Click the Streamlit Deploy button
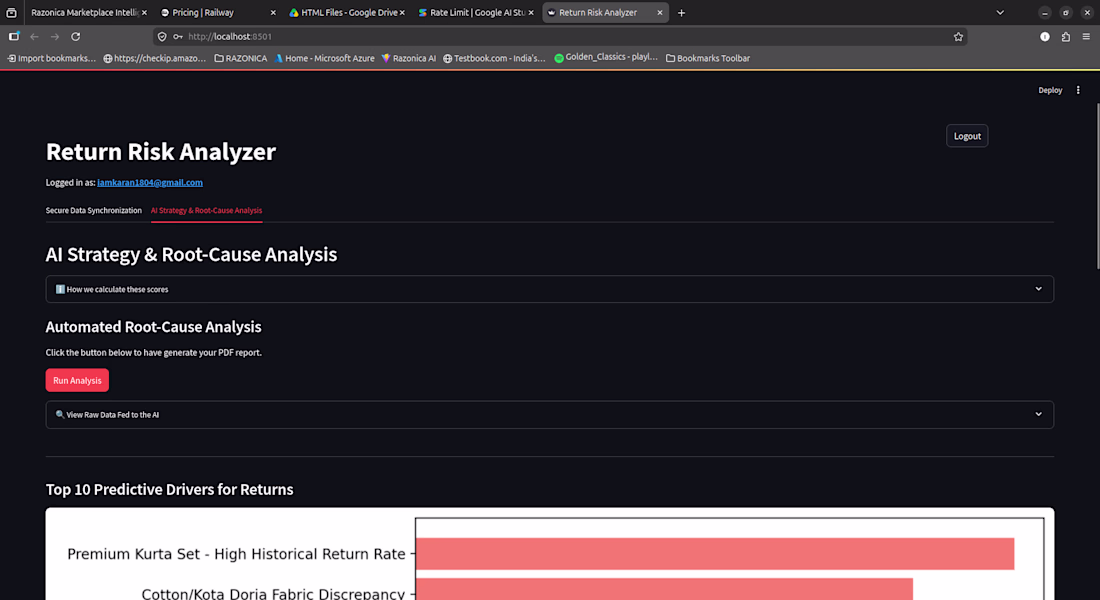Screen dimensions: 1100x600 pos(1050,90)
